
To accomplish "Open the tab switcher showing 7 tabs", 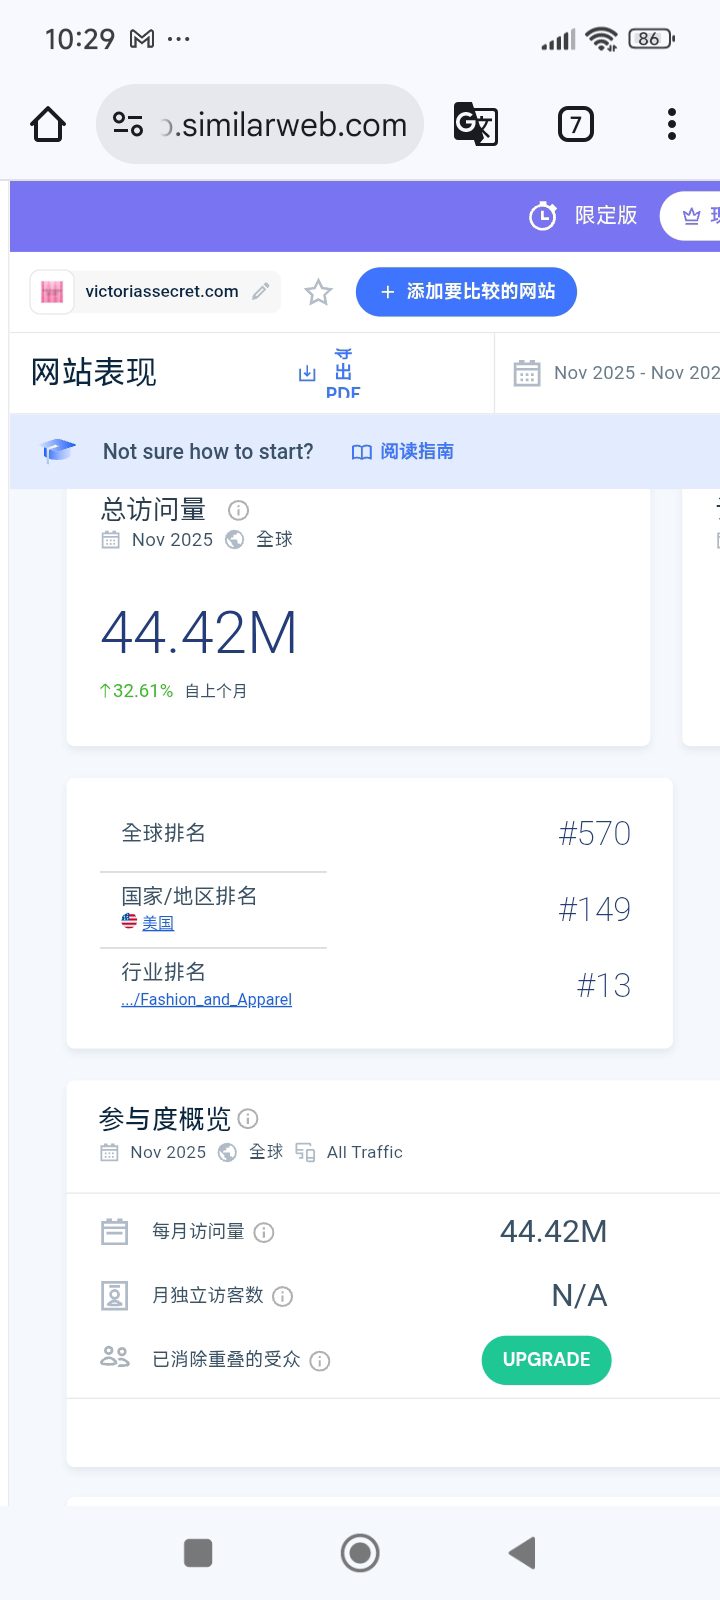I will (x=575, y=125).
